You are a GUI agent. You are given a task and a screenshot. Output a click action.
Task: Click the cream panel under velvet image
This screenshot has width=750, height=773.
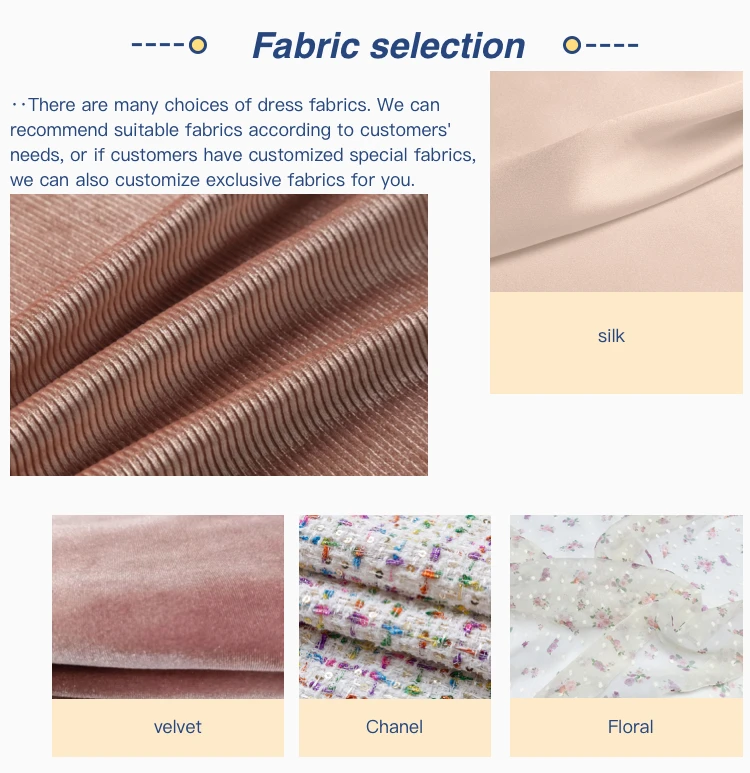[x=168, y=728]
